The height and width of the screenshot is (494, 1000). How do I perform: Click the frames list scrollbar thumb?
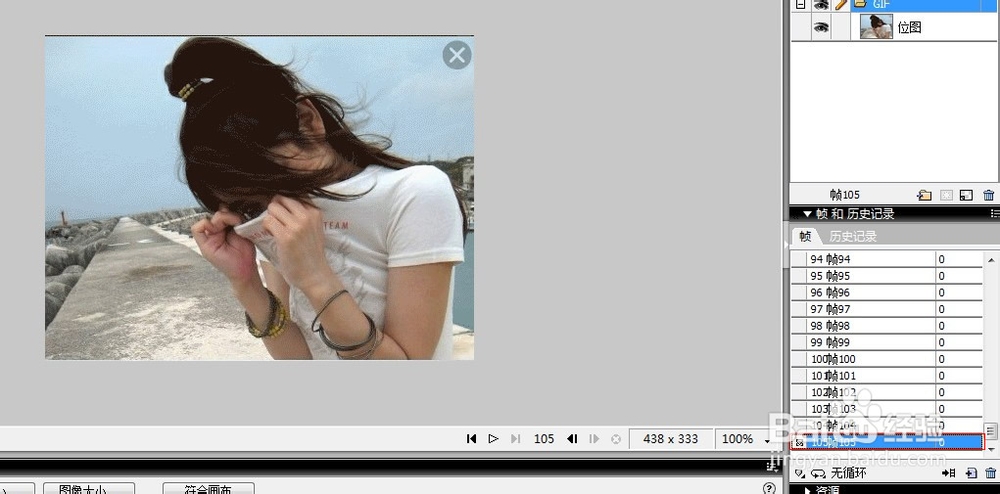tap(990, 432)
